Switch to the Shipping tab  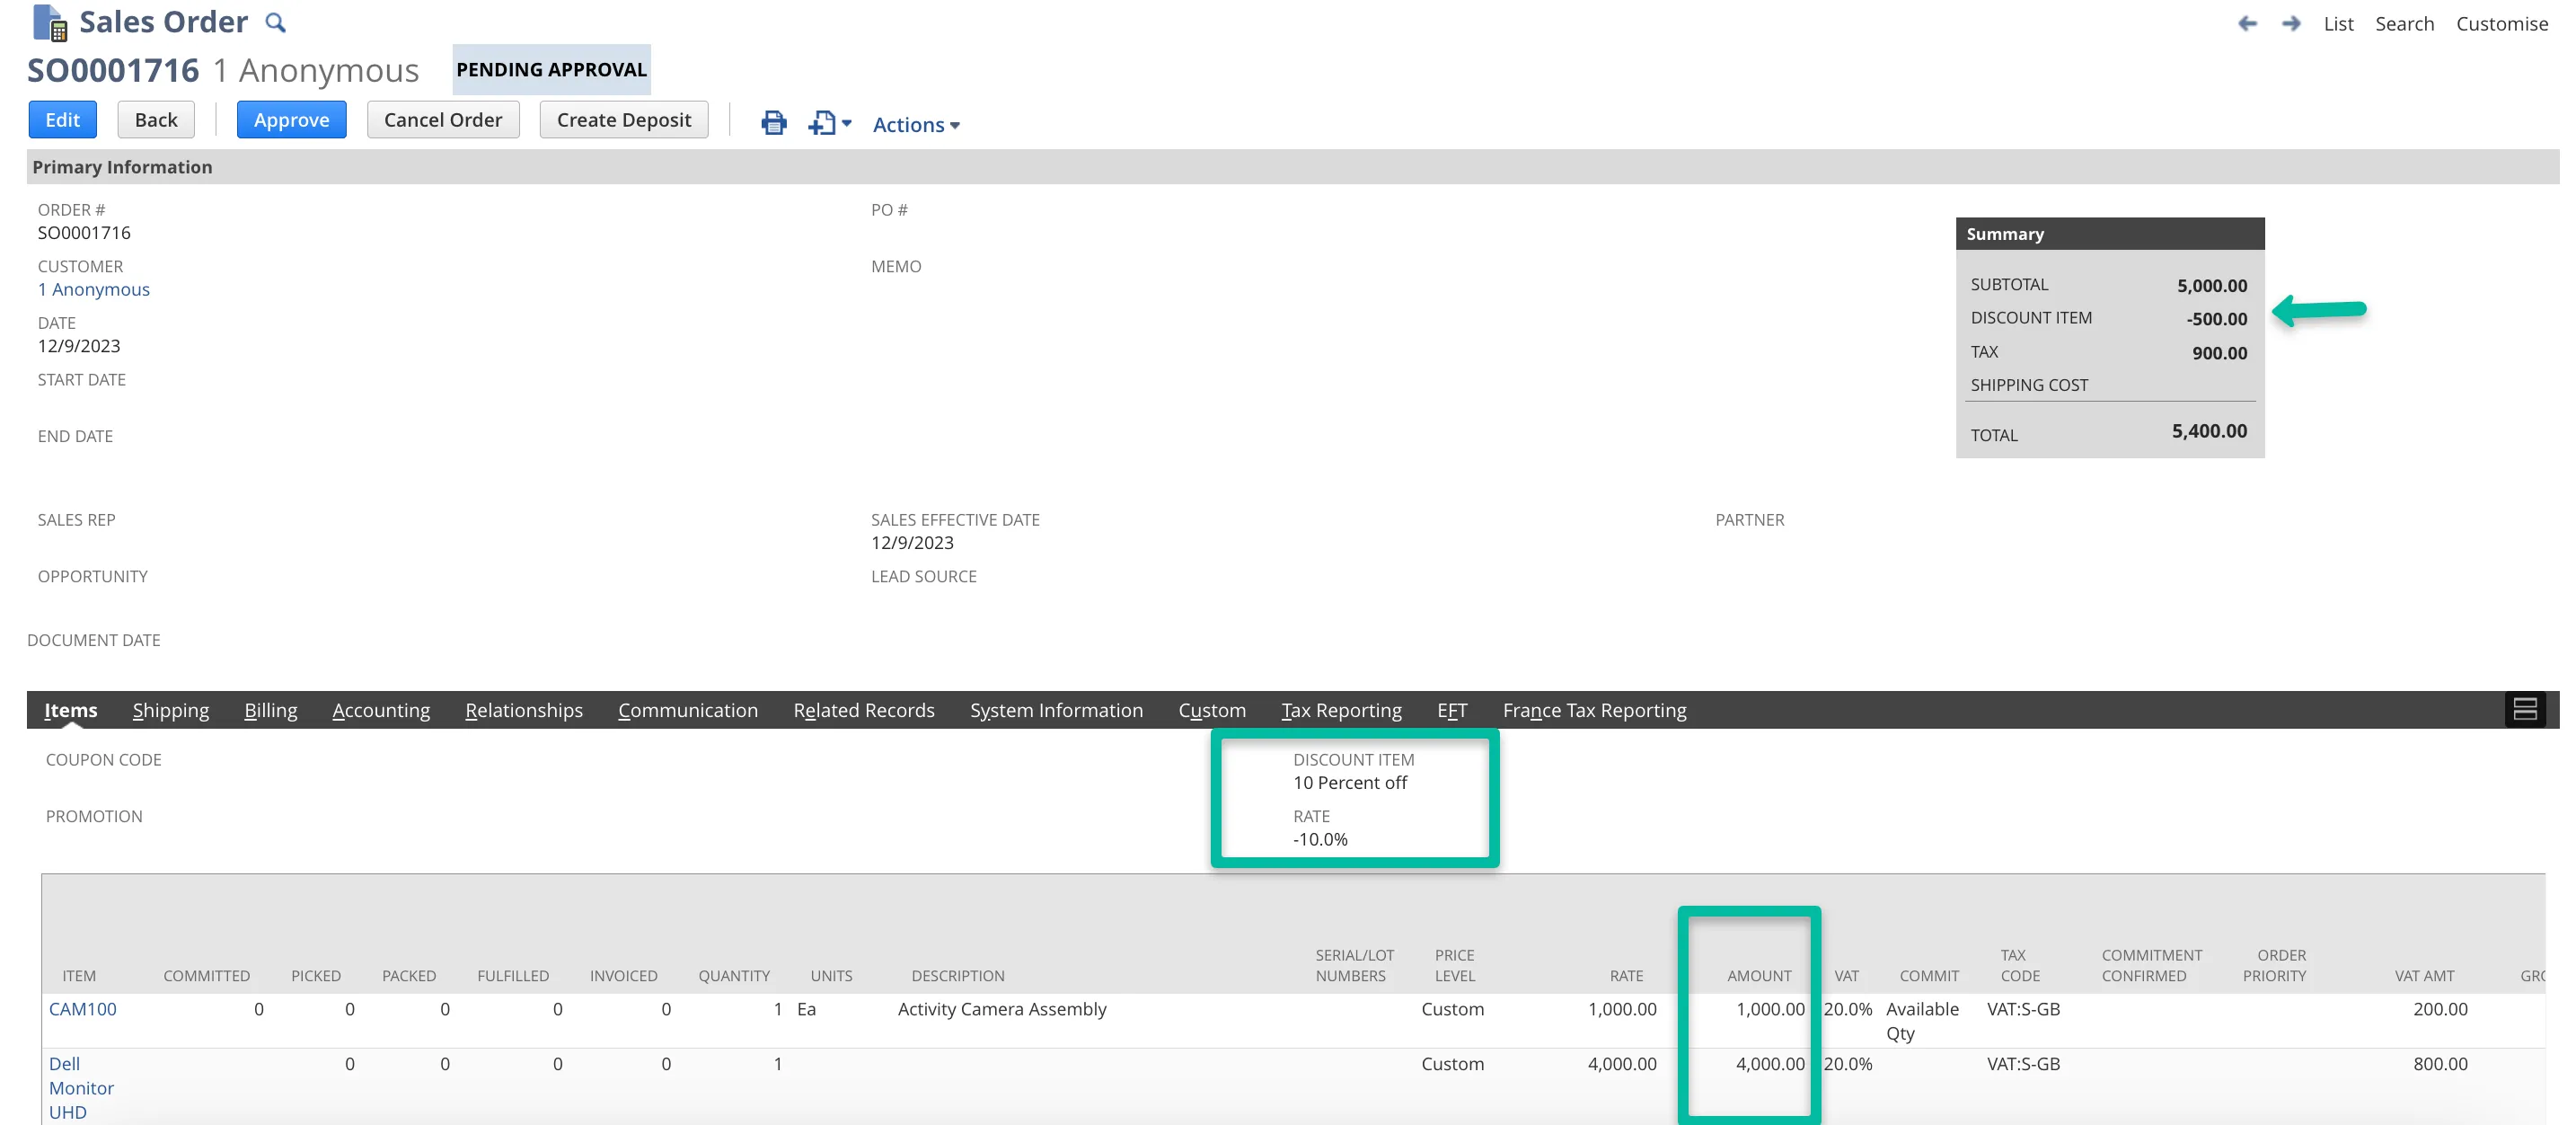171,710
